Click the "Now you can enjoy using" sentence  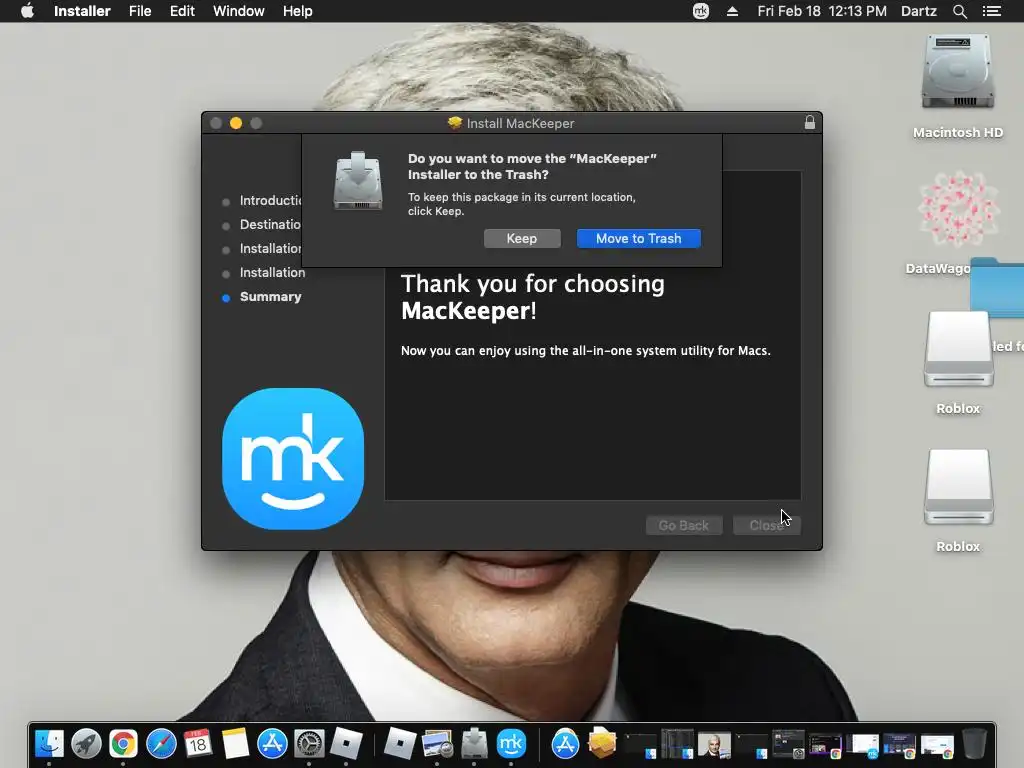click(x=586, y=351)
